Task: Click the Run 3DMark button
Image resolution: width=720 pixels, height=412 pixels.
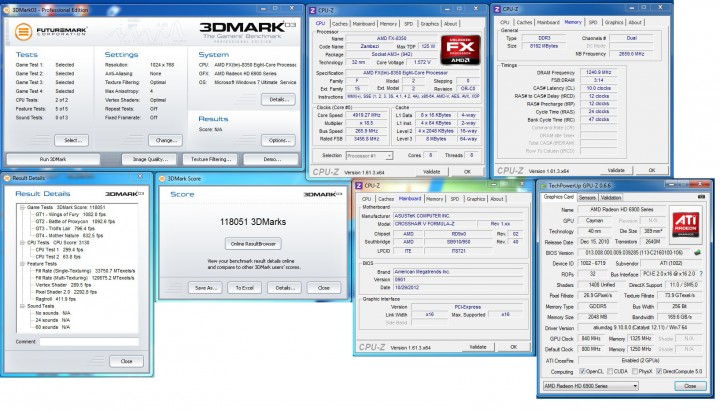Action: pyautogui.click(x=53, y=159)
